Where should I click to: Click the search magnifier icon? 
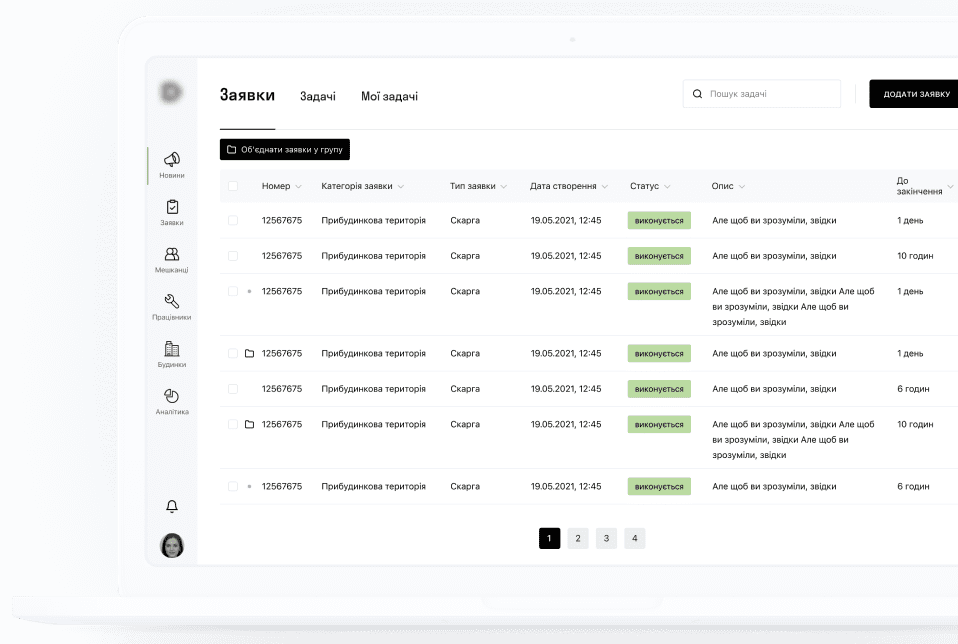tap(697, 93)
